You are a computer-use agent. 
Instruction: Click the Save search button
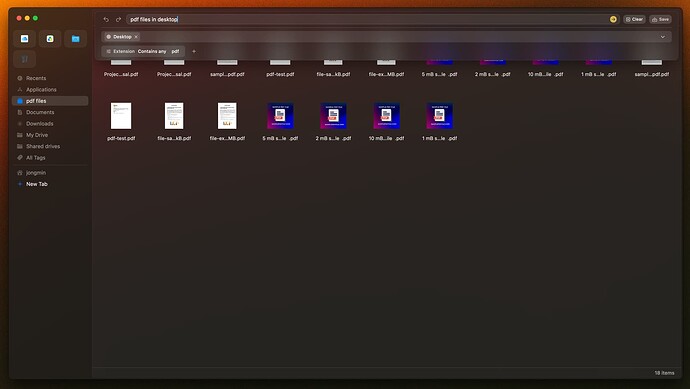click(x=661, y=19)
